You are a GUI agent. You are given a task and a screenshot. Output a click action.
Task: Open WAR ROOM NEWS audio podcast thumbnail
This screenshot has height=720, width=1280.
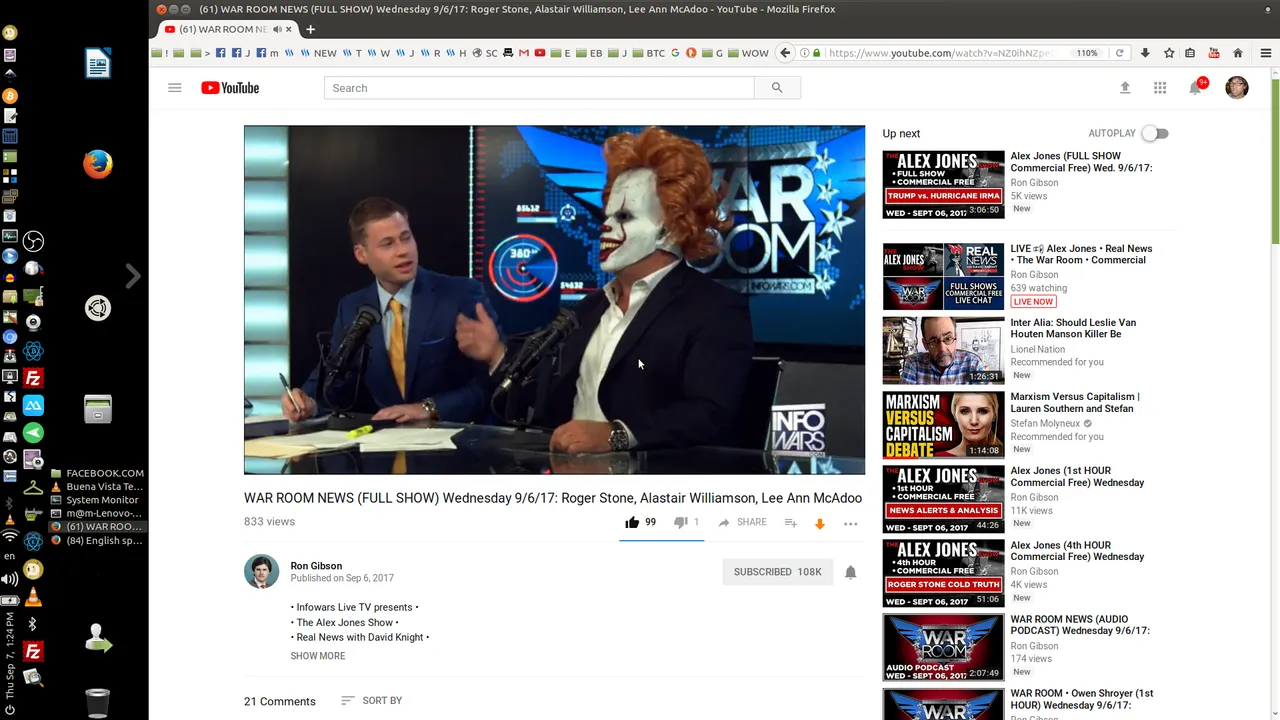943,647
